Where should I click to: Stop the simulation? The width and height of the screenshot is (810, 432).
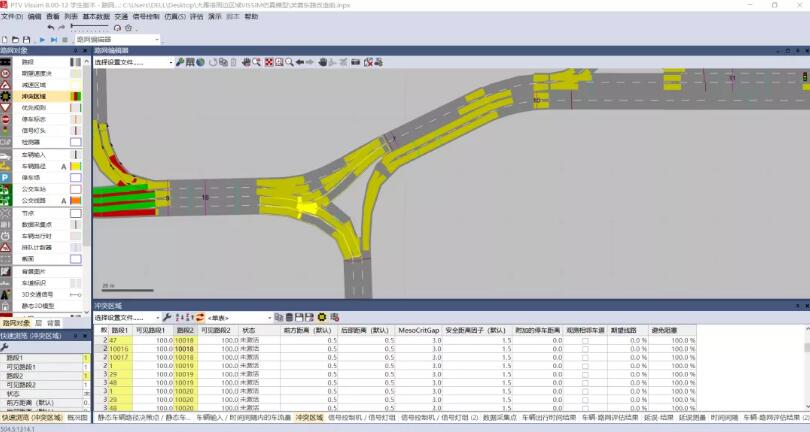[65, 40]
